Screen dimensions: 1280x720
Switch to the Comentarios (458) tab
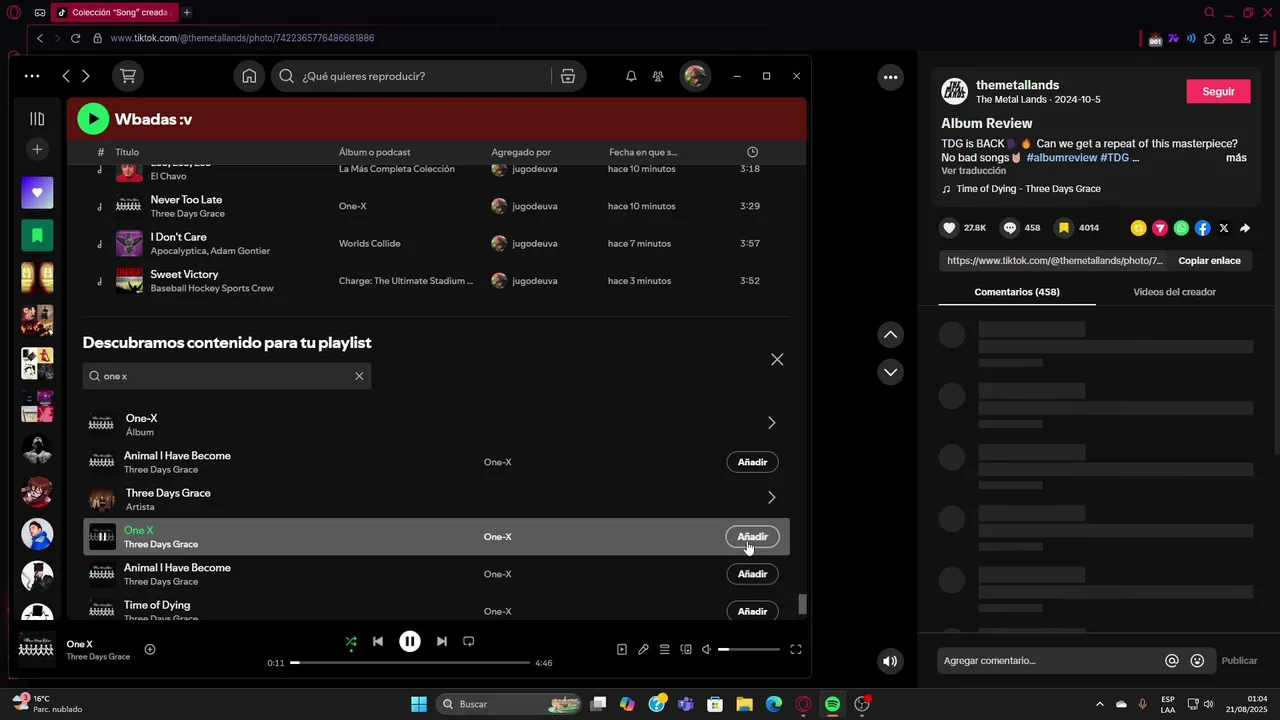point(1017,292)
